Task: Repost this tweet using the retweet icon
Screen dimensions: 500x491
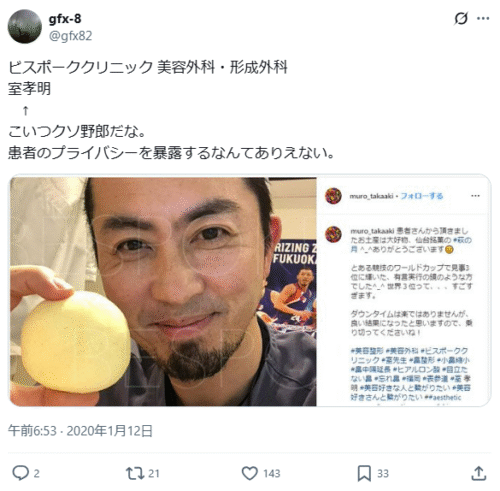Action: pos(135,473)
